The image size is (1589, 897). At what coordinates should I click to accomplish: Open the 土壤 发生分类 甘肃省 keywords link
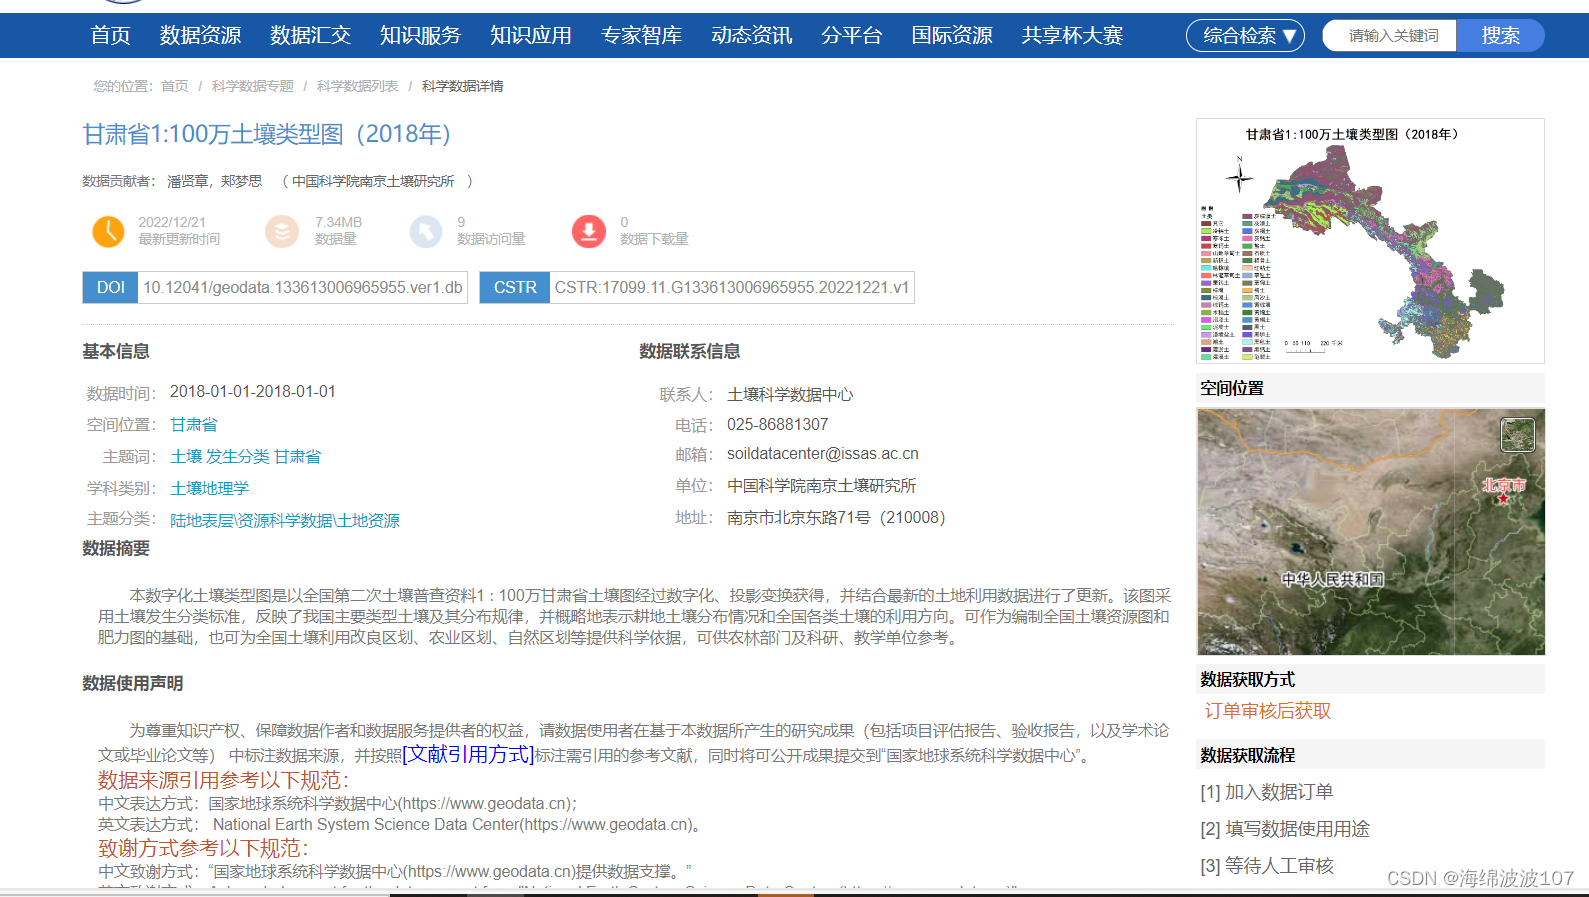(x=246, y=457)
